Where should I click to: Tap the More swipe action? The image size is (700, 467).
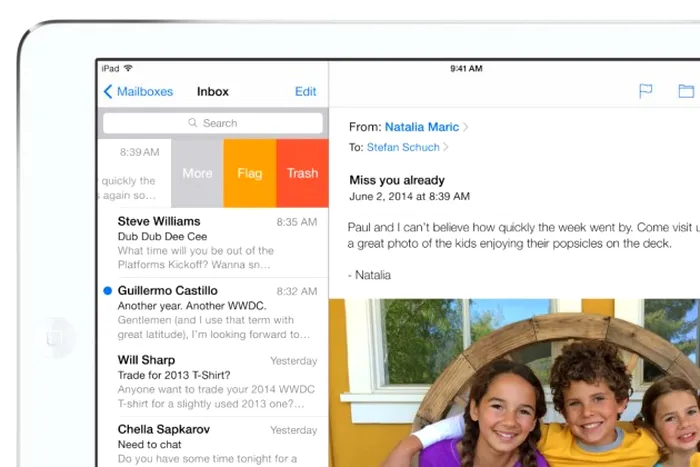(x=197, y=173)
